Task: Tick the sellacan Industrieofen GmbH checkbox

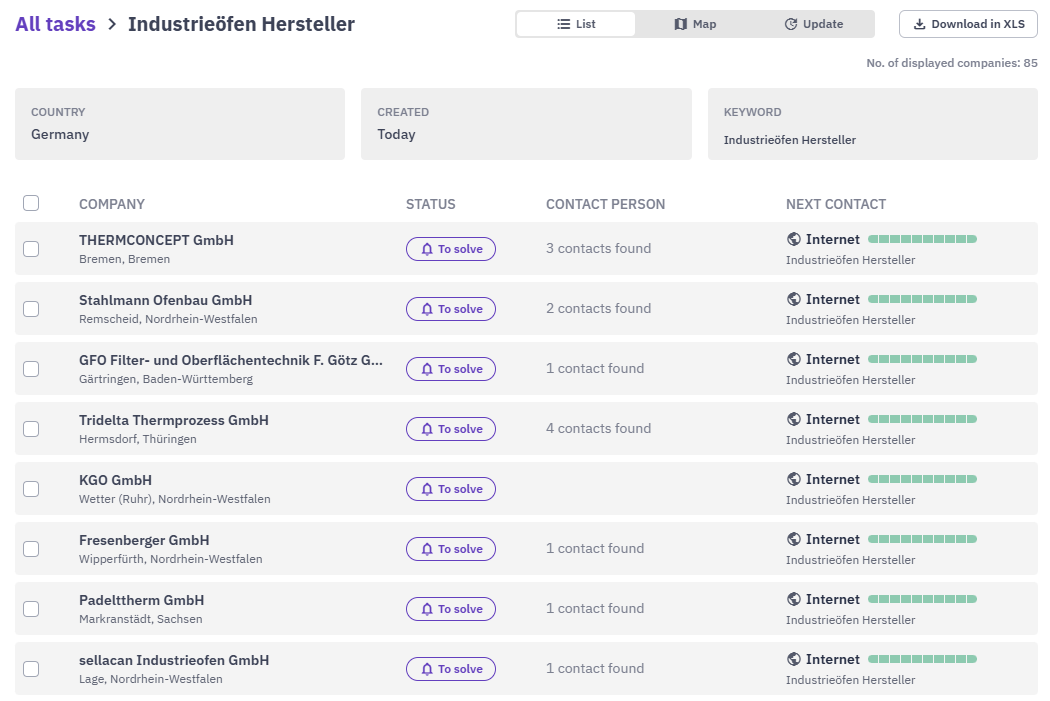Action: [31, 669]
